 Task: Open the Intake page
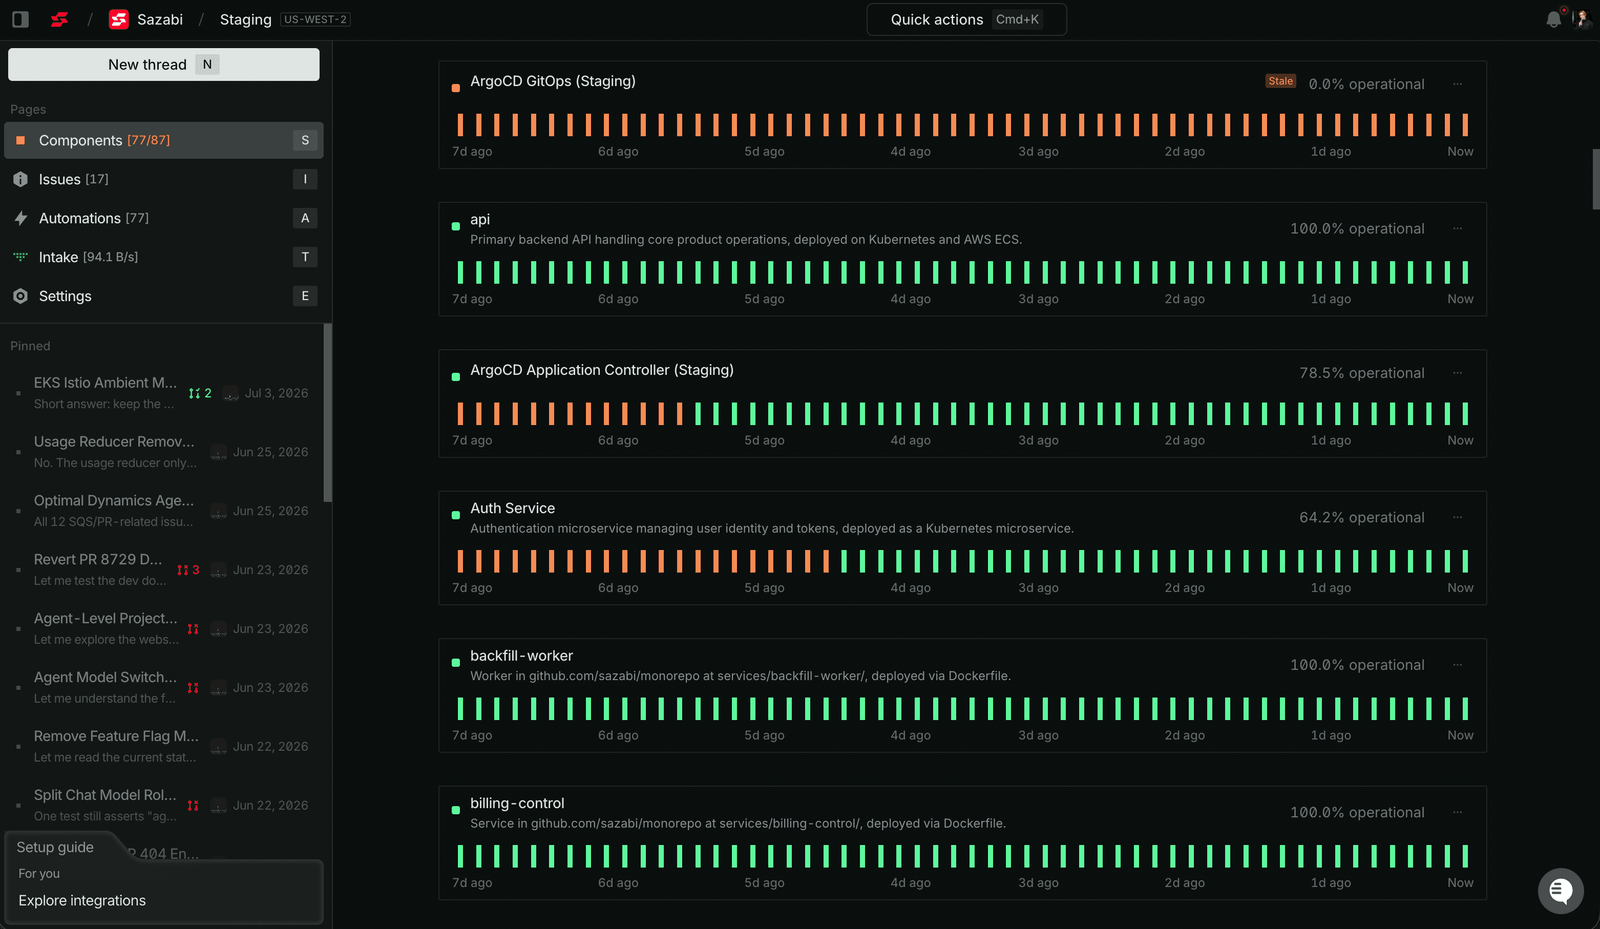[x=164, y=257]
